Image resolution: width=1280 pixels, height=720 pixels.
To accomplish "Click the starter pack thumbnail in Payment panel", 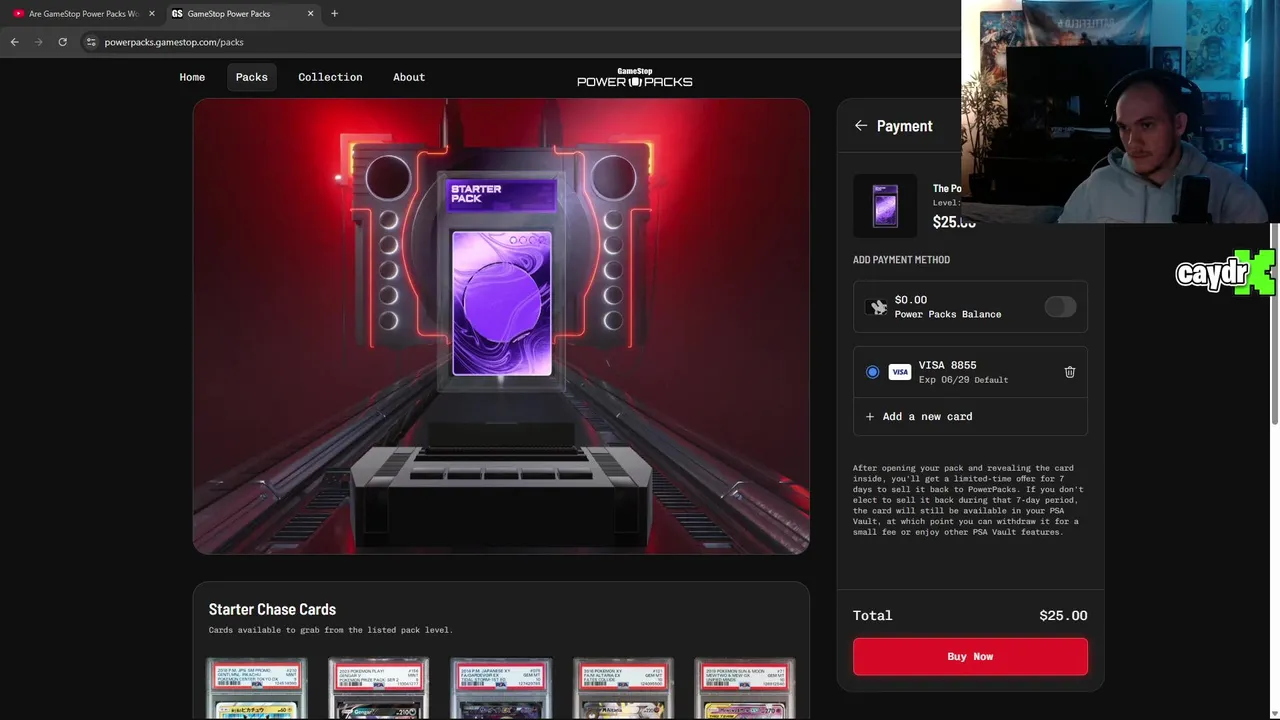I will (x=885, y=205).
